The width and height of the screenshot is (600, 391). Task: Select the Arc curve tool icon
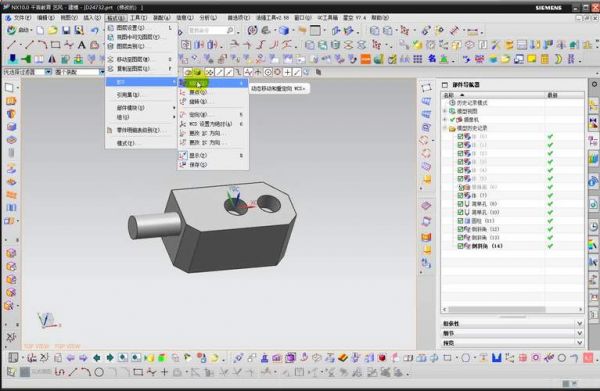pos(42,45)
